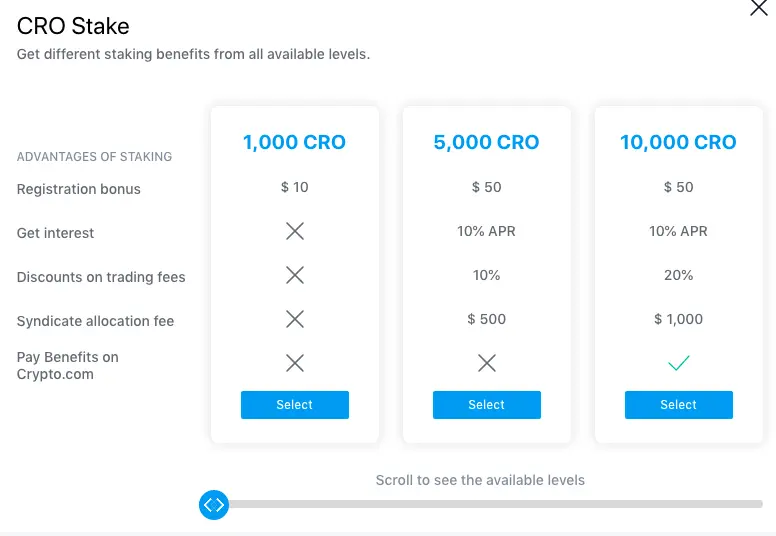Image resolution: width=776 pixels, height=536 pixels.
Task: Click the Registration bonus row label
Action: click(x=79, y=189)
